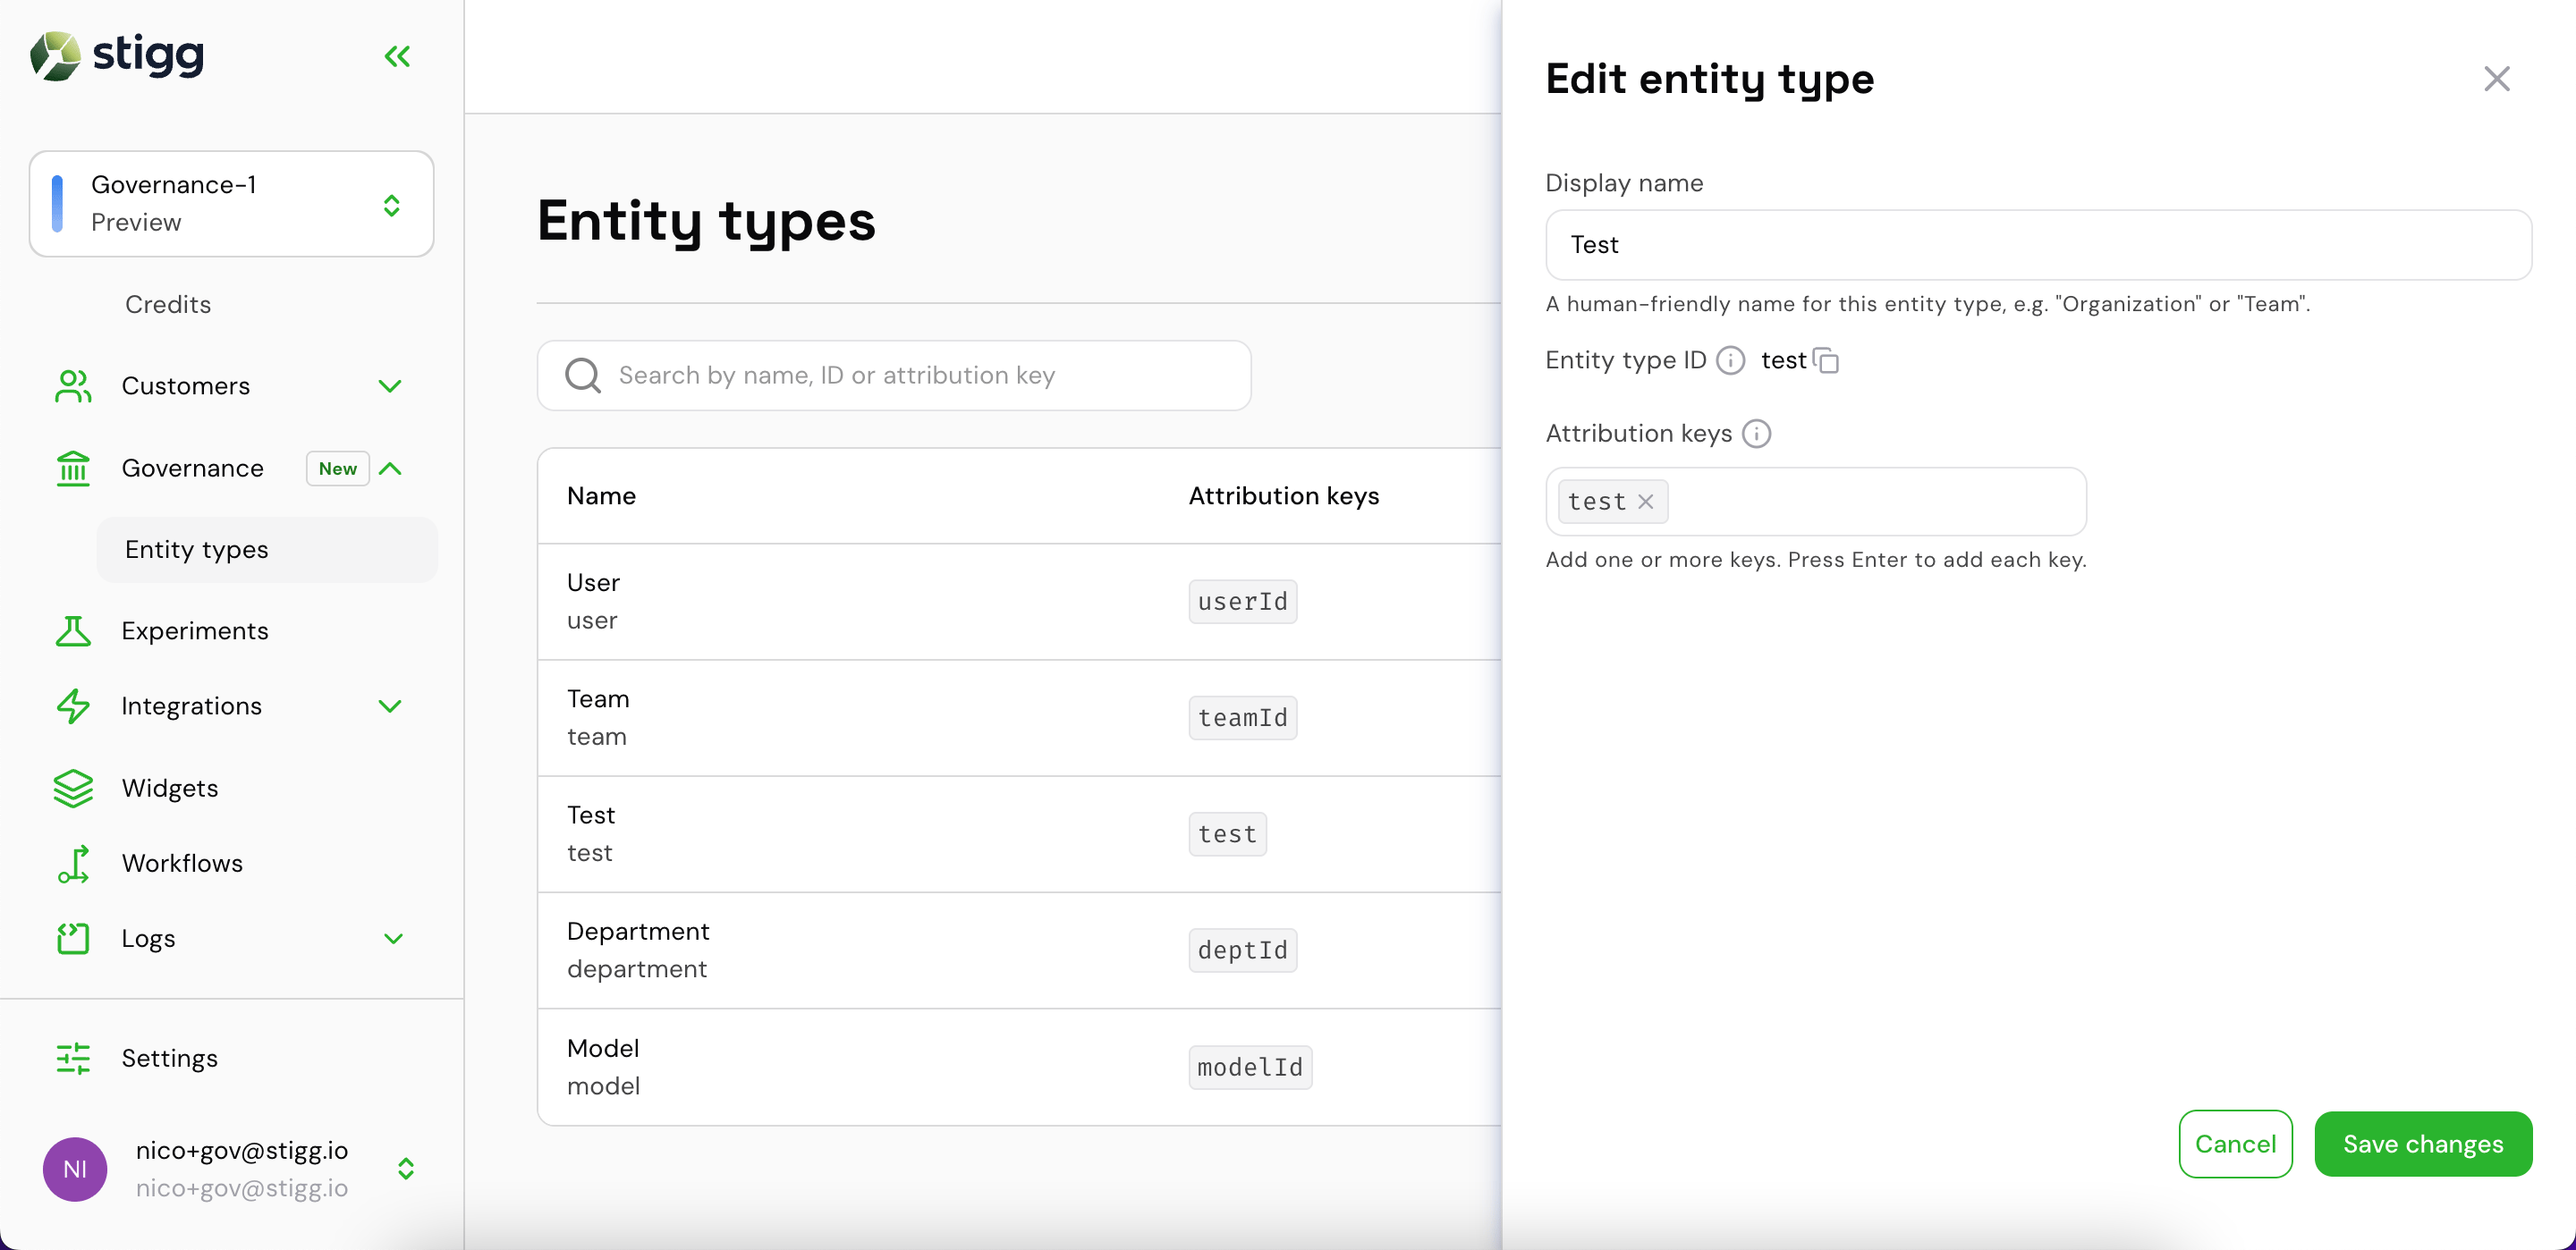
Task: Click the Settings sliders icon
Action: coord(73,1058)
